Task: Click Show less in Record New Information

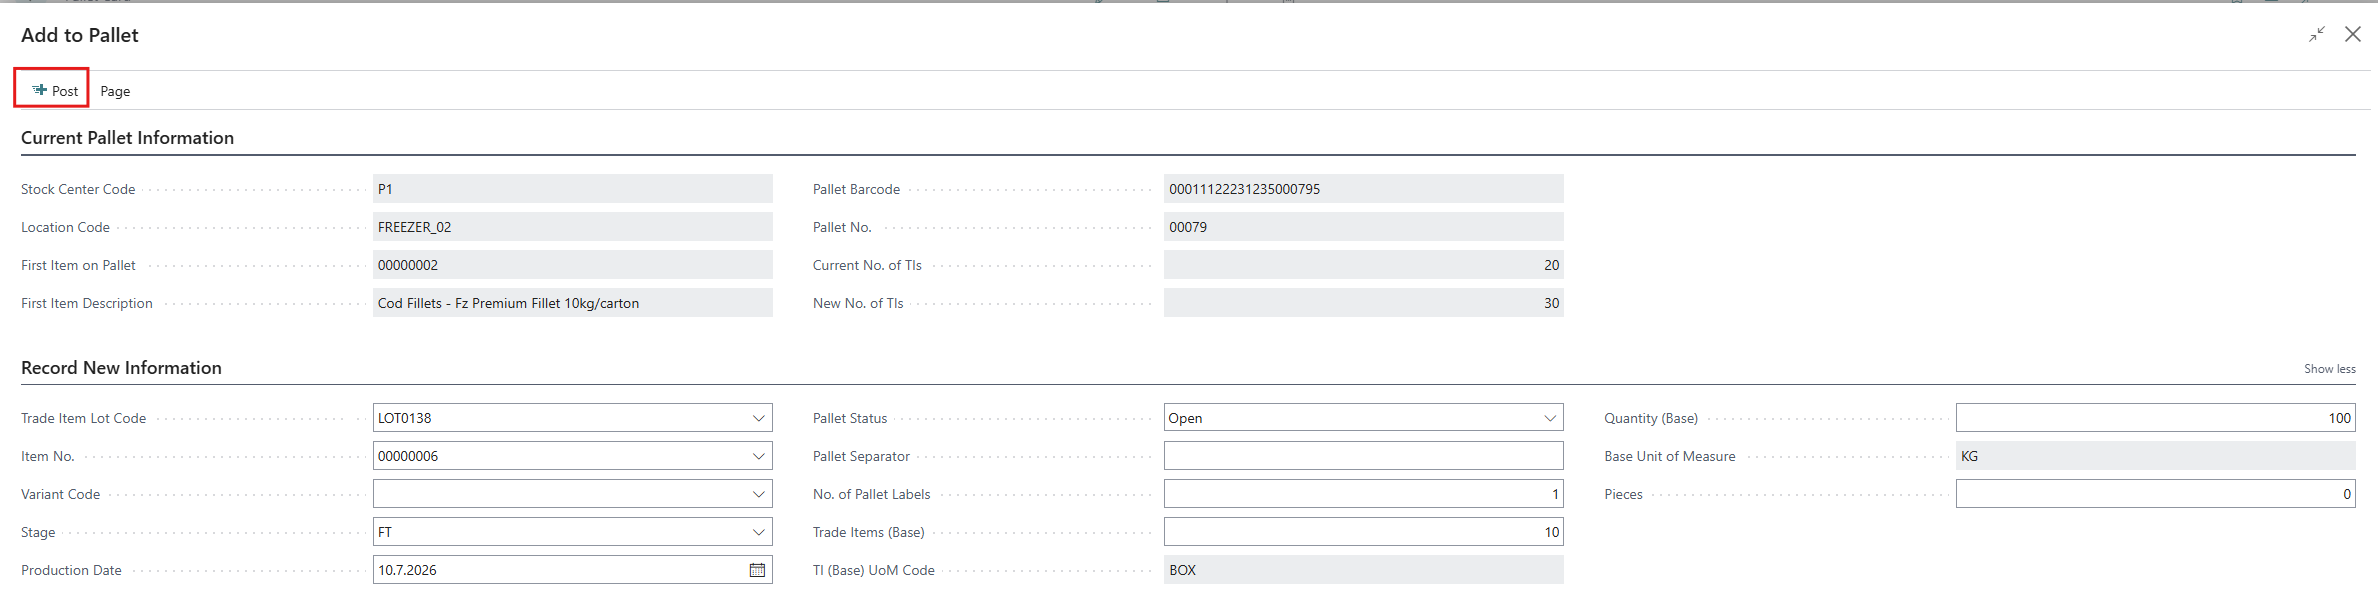Action: [2329, 369]
